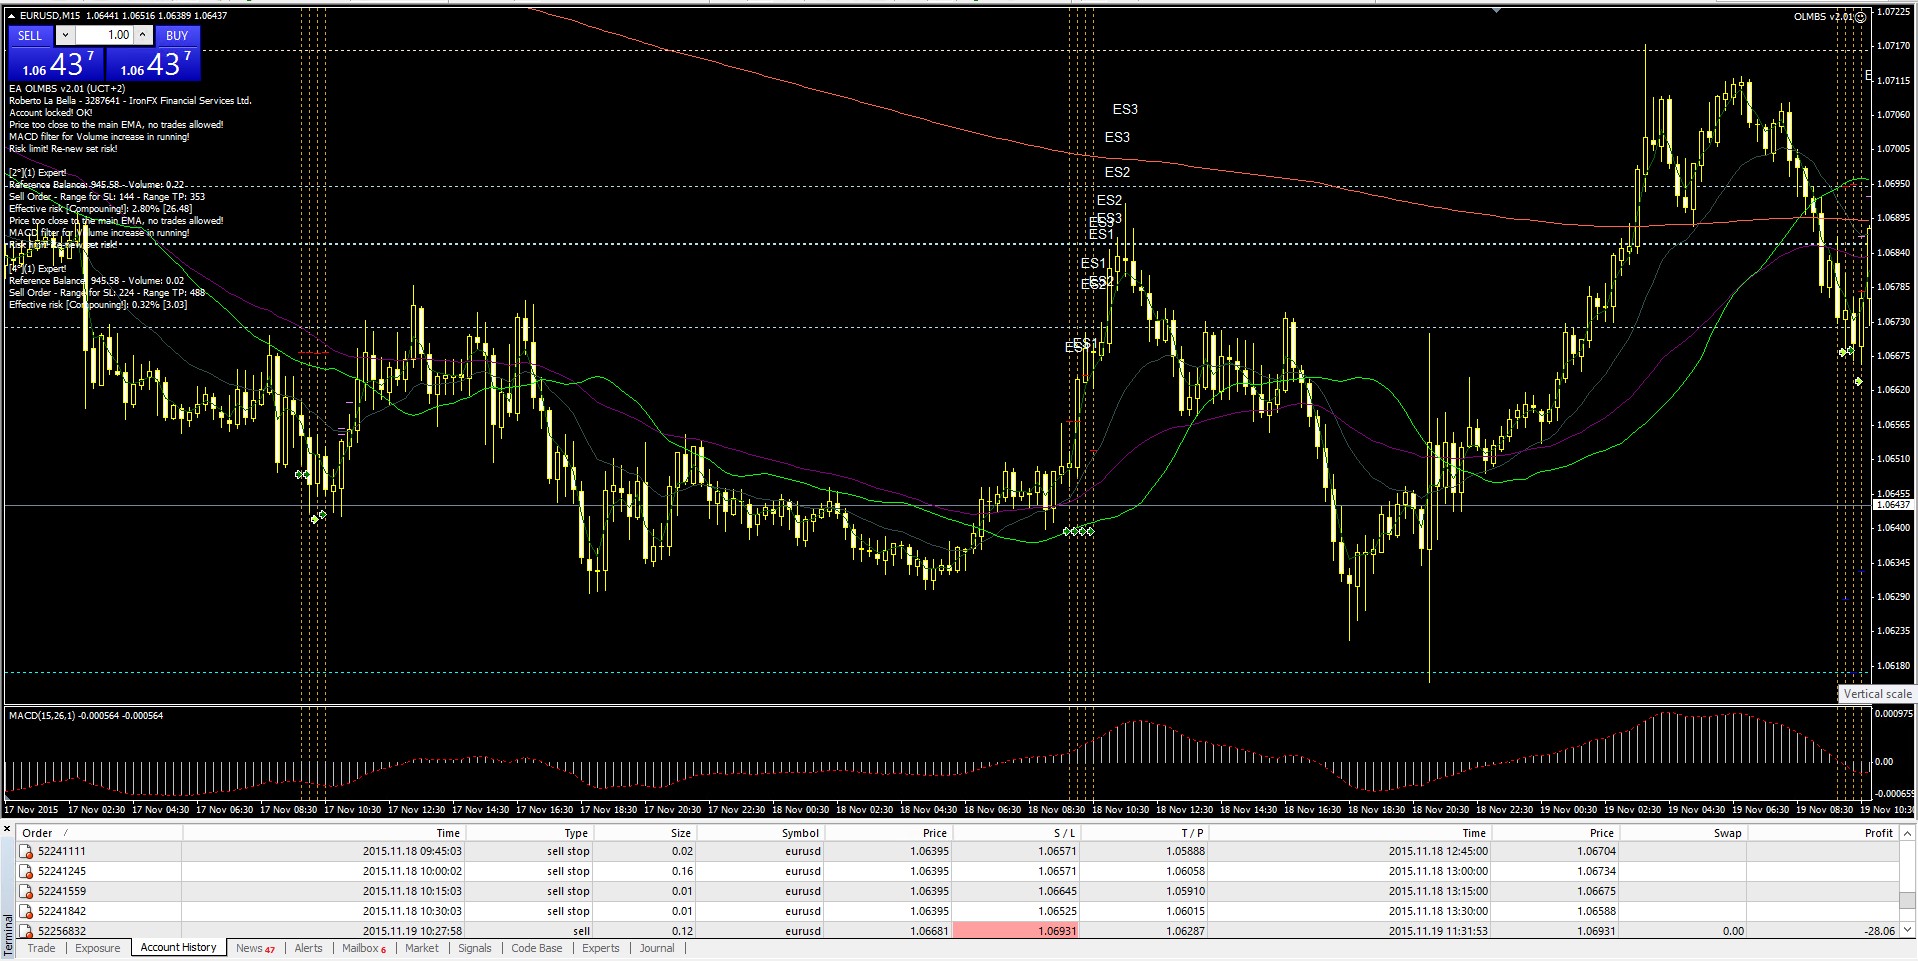Click the EURUSD,M15 chart title
The width and height of the screenshot is (1918, 961).
tap(50, 16)
